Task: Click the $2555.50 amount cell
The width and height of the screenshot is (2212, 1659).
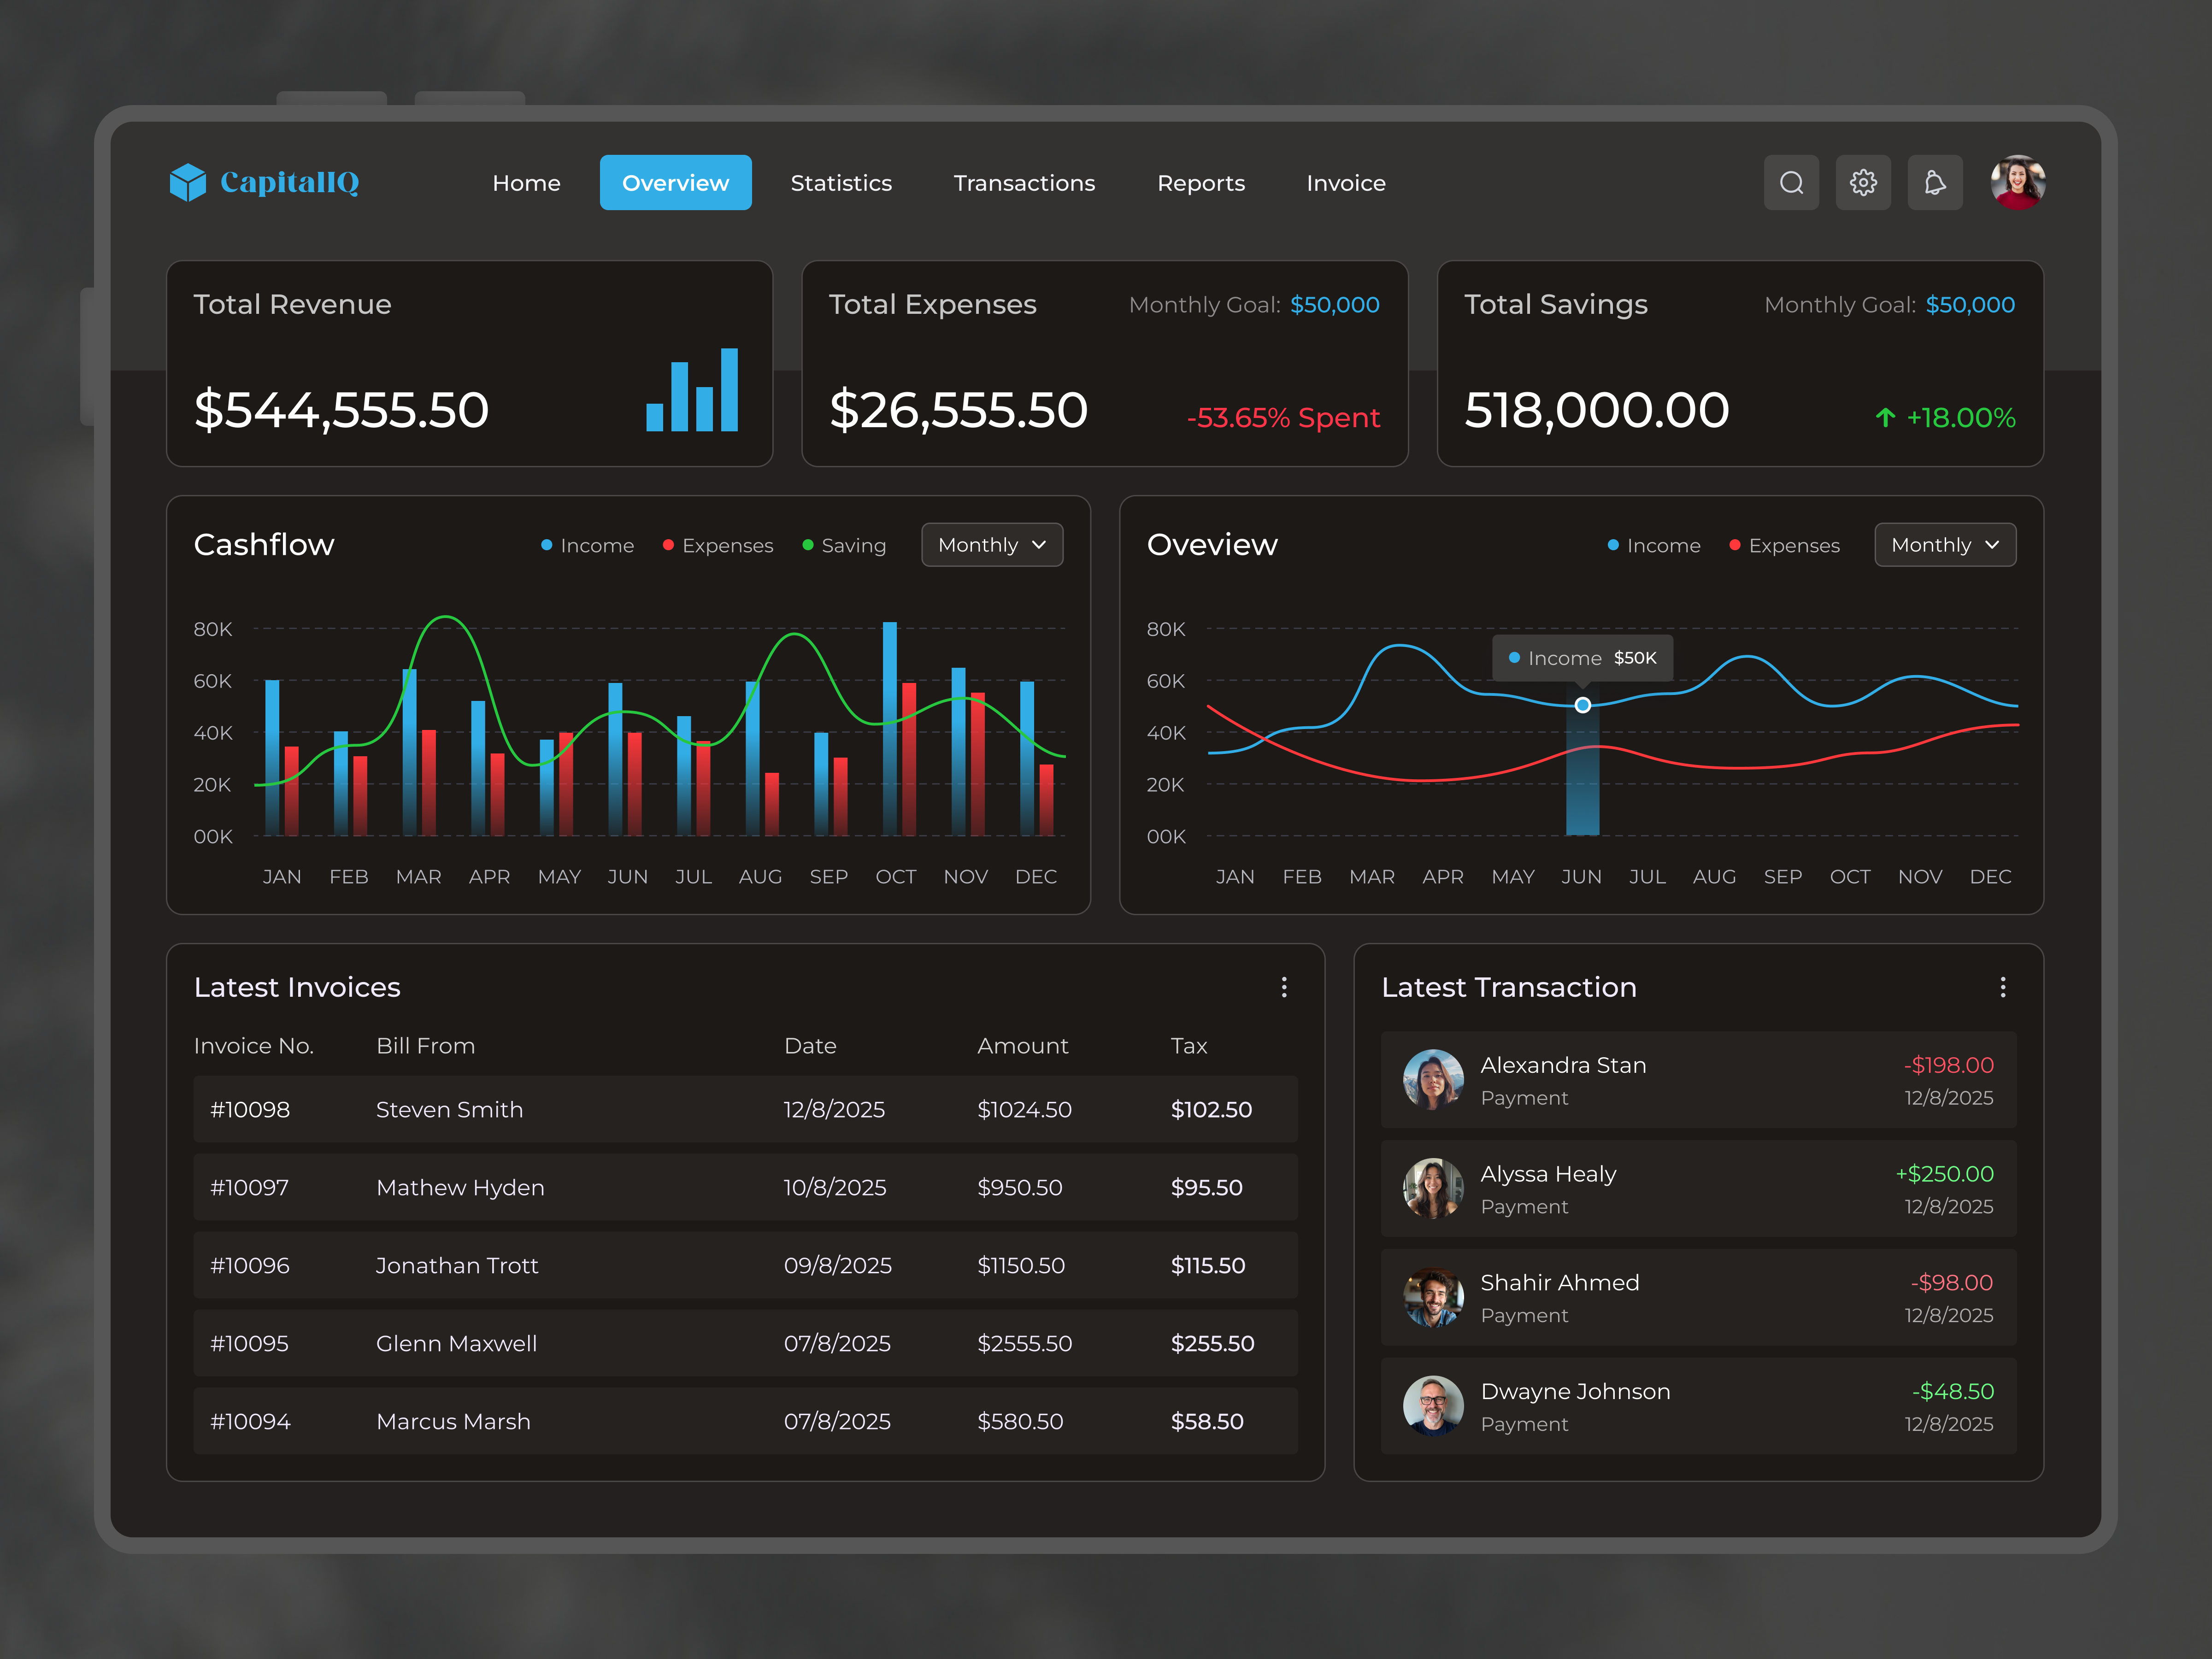Action: (1024, 1343)
